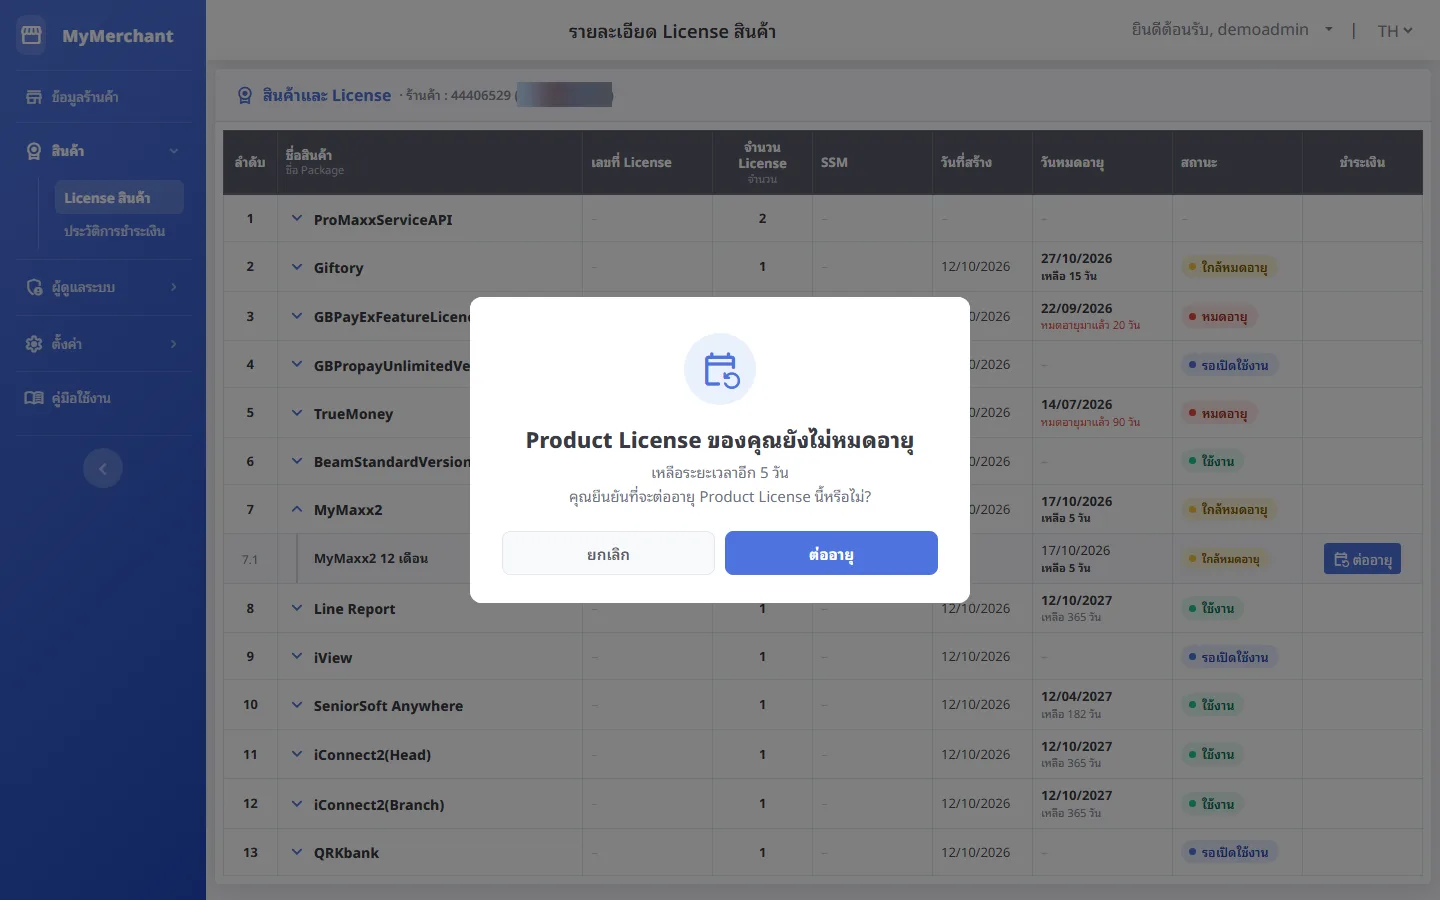Click the ใช้งาน status badge in the Line Report row
The height and width of the screenshot is (900, 1440).
pyautogui.click(x=1211, y=608)
